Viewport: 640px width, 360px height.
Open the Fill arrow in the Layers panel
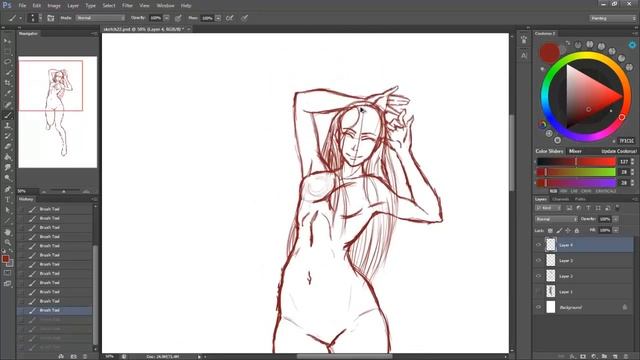point(616,231)
